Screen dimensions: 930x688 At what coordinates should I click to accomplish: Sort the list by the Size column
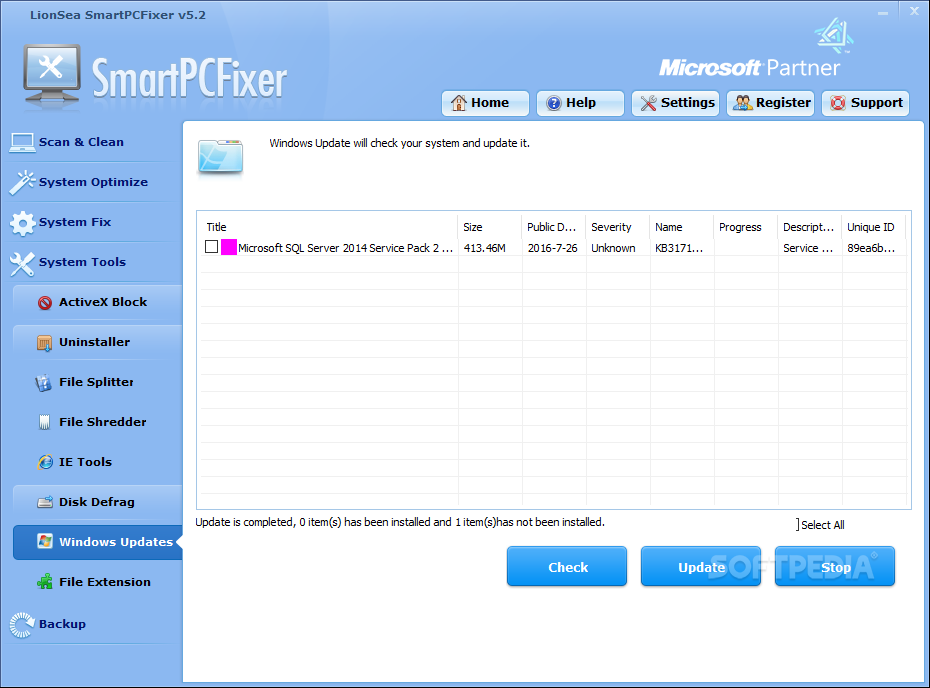tap(490, 227)
